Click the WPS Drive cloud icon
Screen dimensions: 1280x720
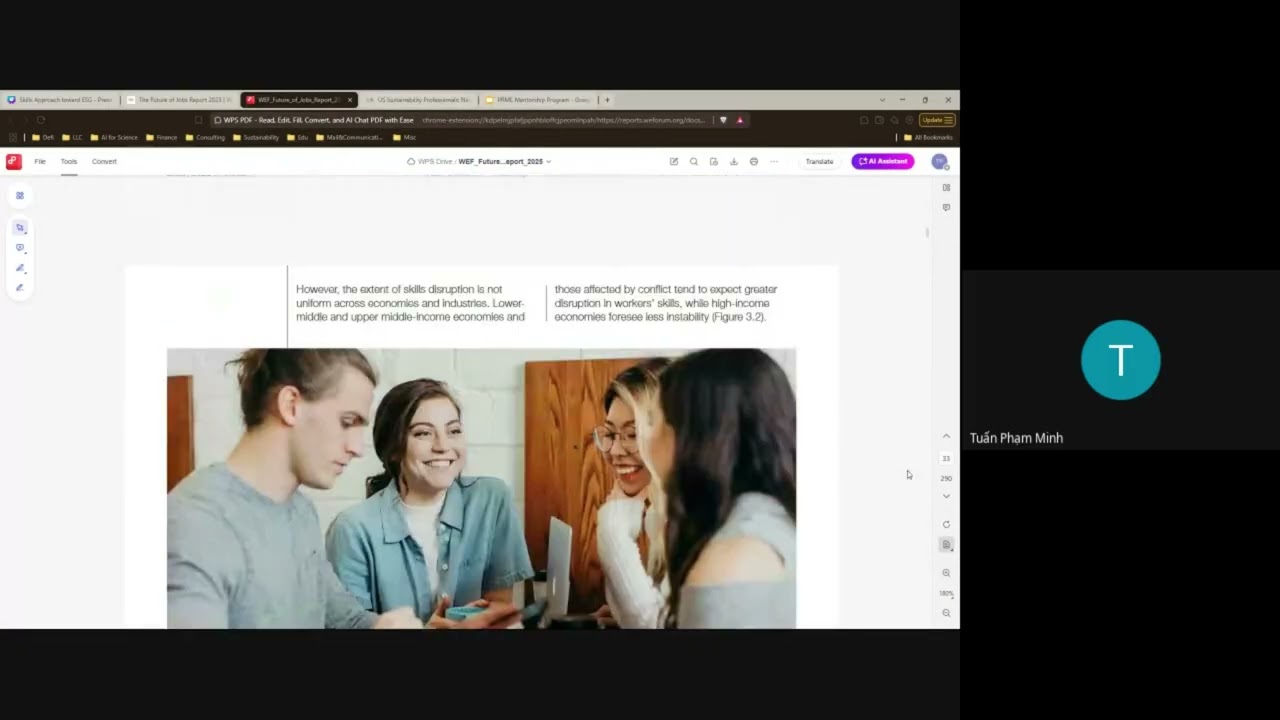click(411, 161)
